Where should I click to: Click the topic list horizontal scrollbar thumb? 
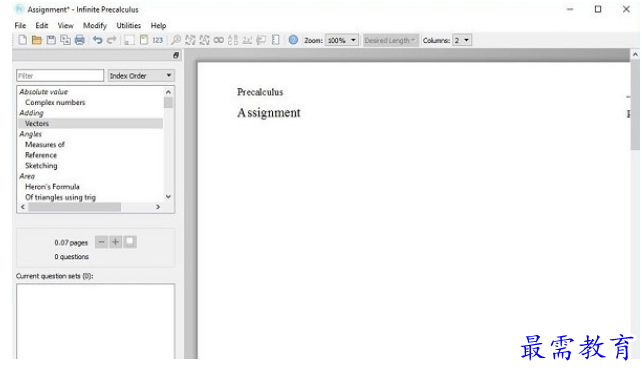[x=75, y=207]
